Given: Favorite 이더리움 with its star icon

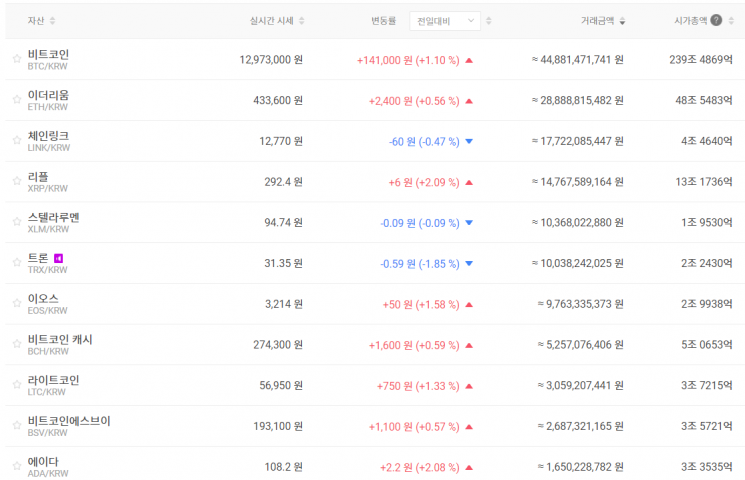Looking at the screenshot, I should click(x=17, y=99).
